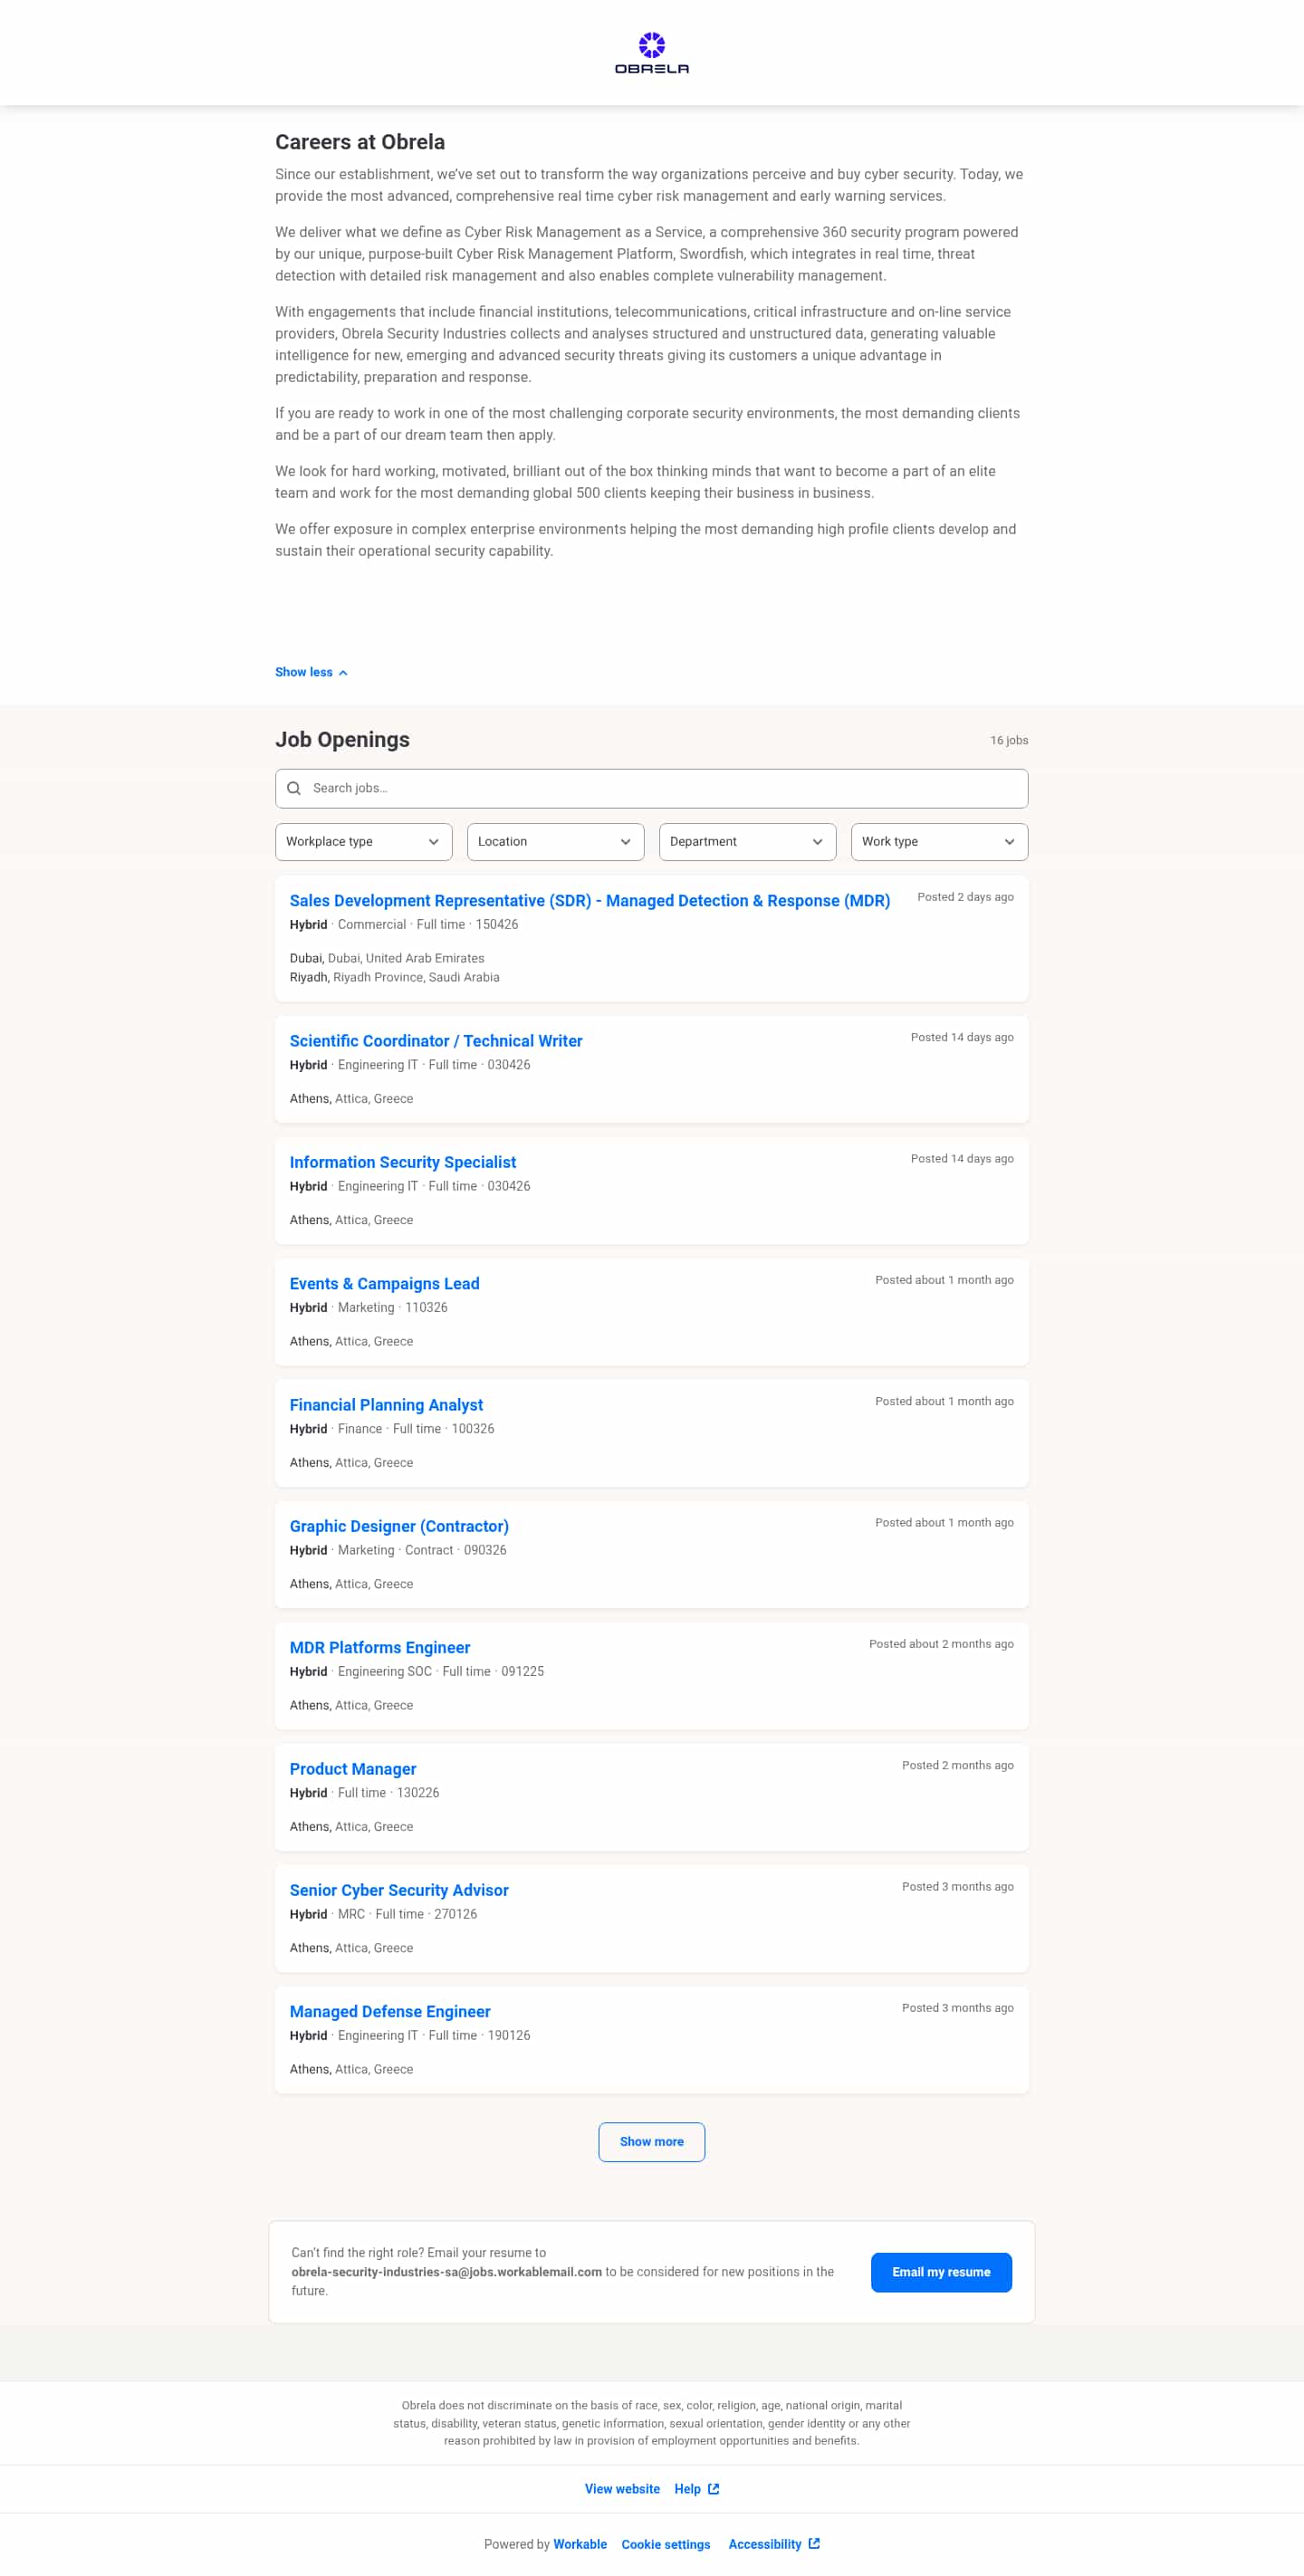
Task: Open Senior Cyber Security Advisor job
Action: (x=399, y=1890)
